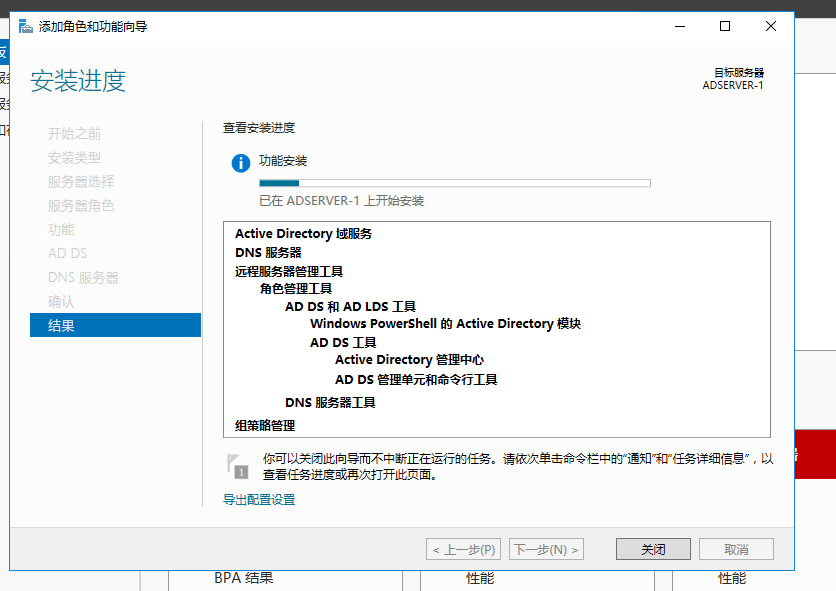
Task: Click the AD DS 和 AD LDS 工具 entry
Action: (350, 307)
